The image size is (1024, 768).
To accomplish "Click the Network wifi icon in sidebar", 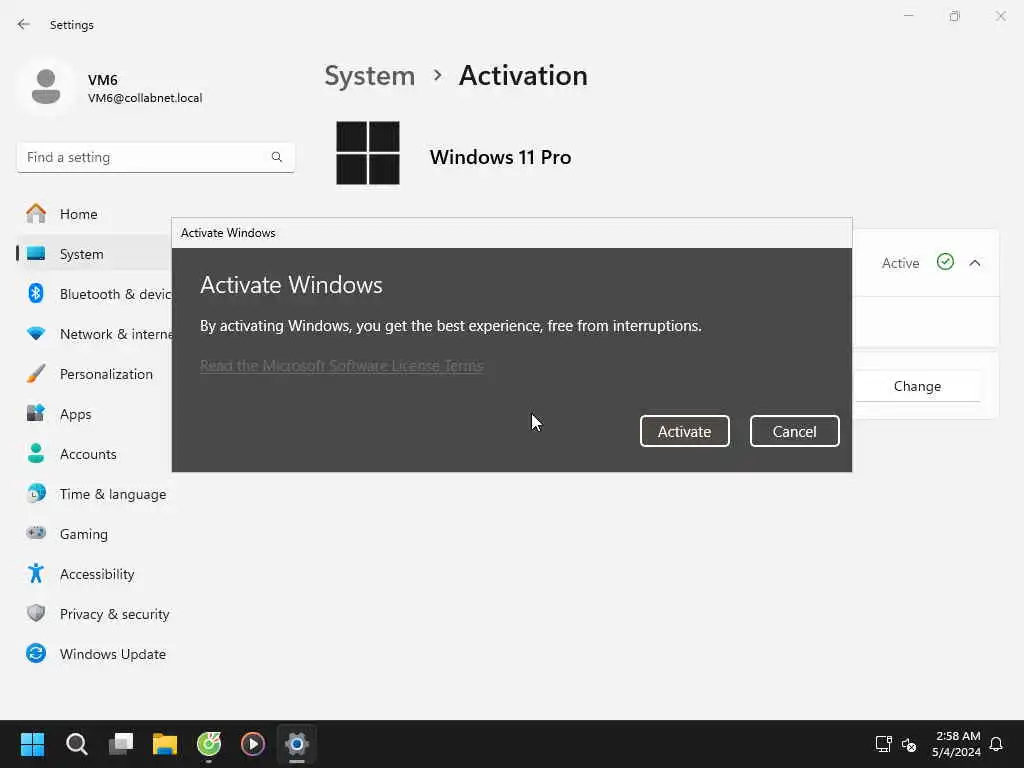I will click(x=36, y=334).
